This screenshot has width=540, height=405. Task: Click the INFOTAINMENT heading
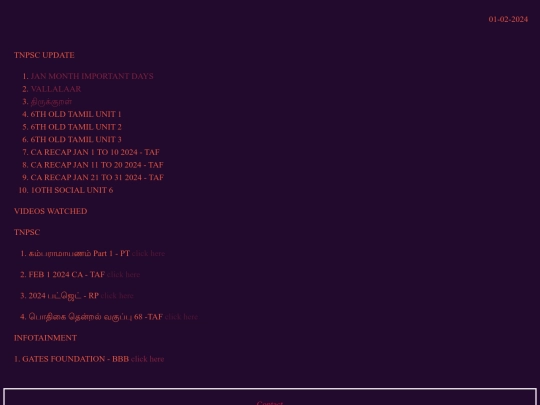(45, 338)
